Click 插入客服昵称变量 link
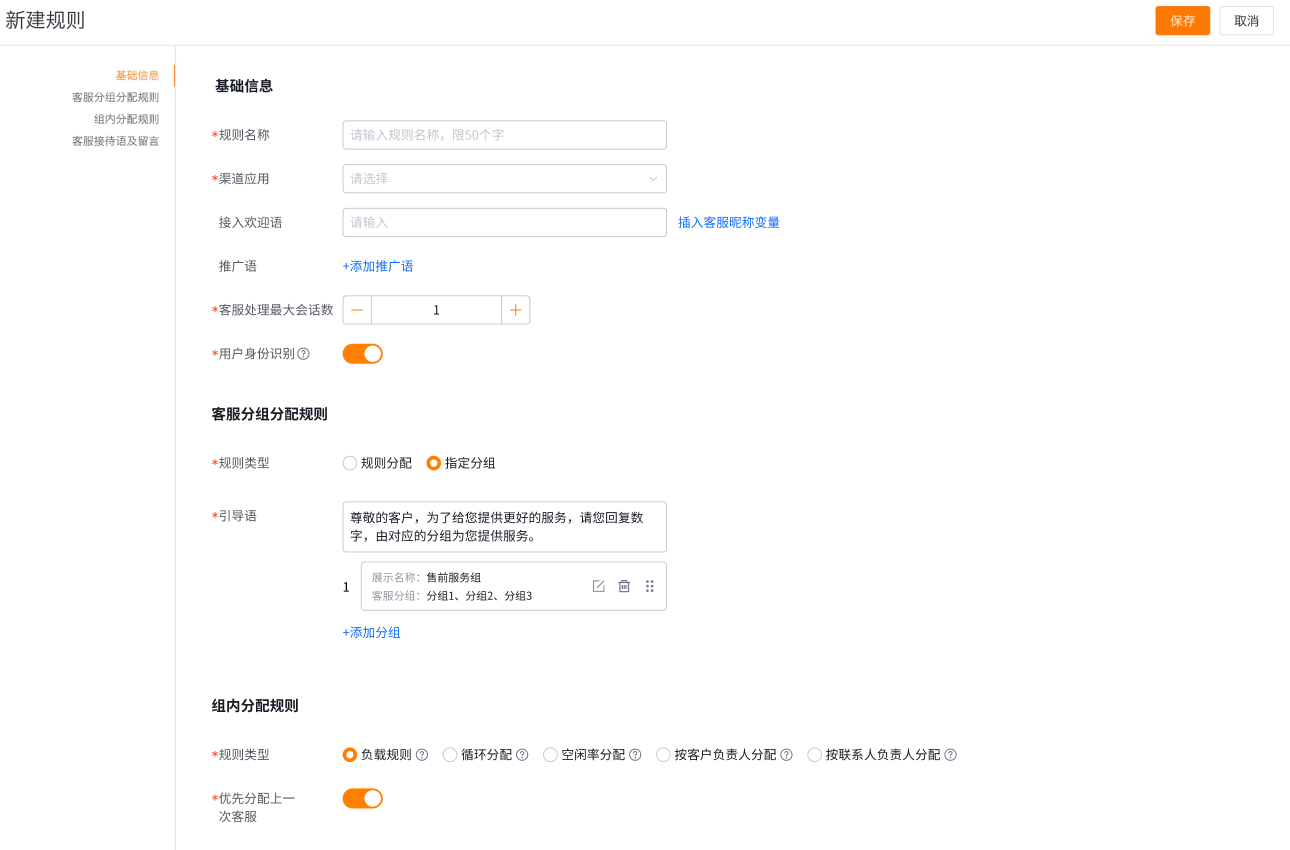Viewport: 1290px width, 850px height. point(729,222)
